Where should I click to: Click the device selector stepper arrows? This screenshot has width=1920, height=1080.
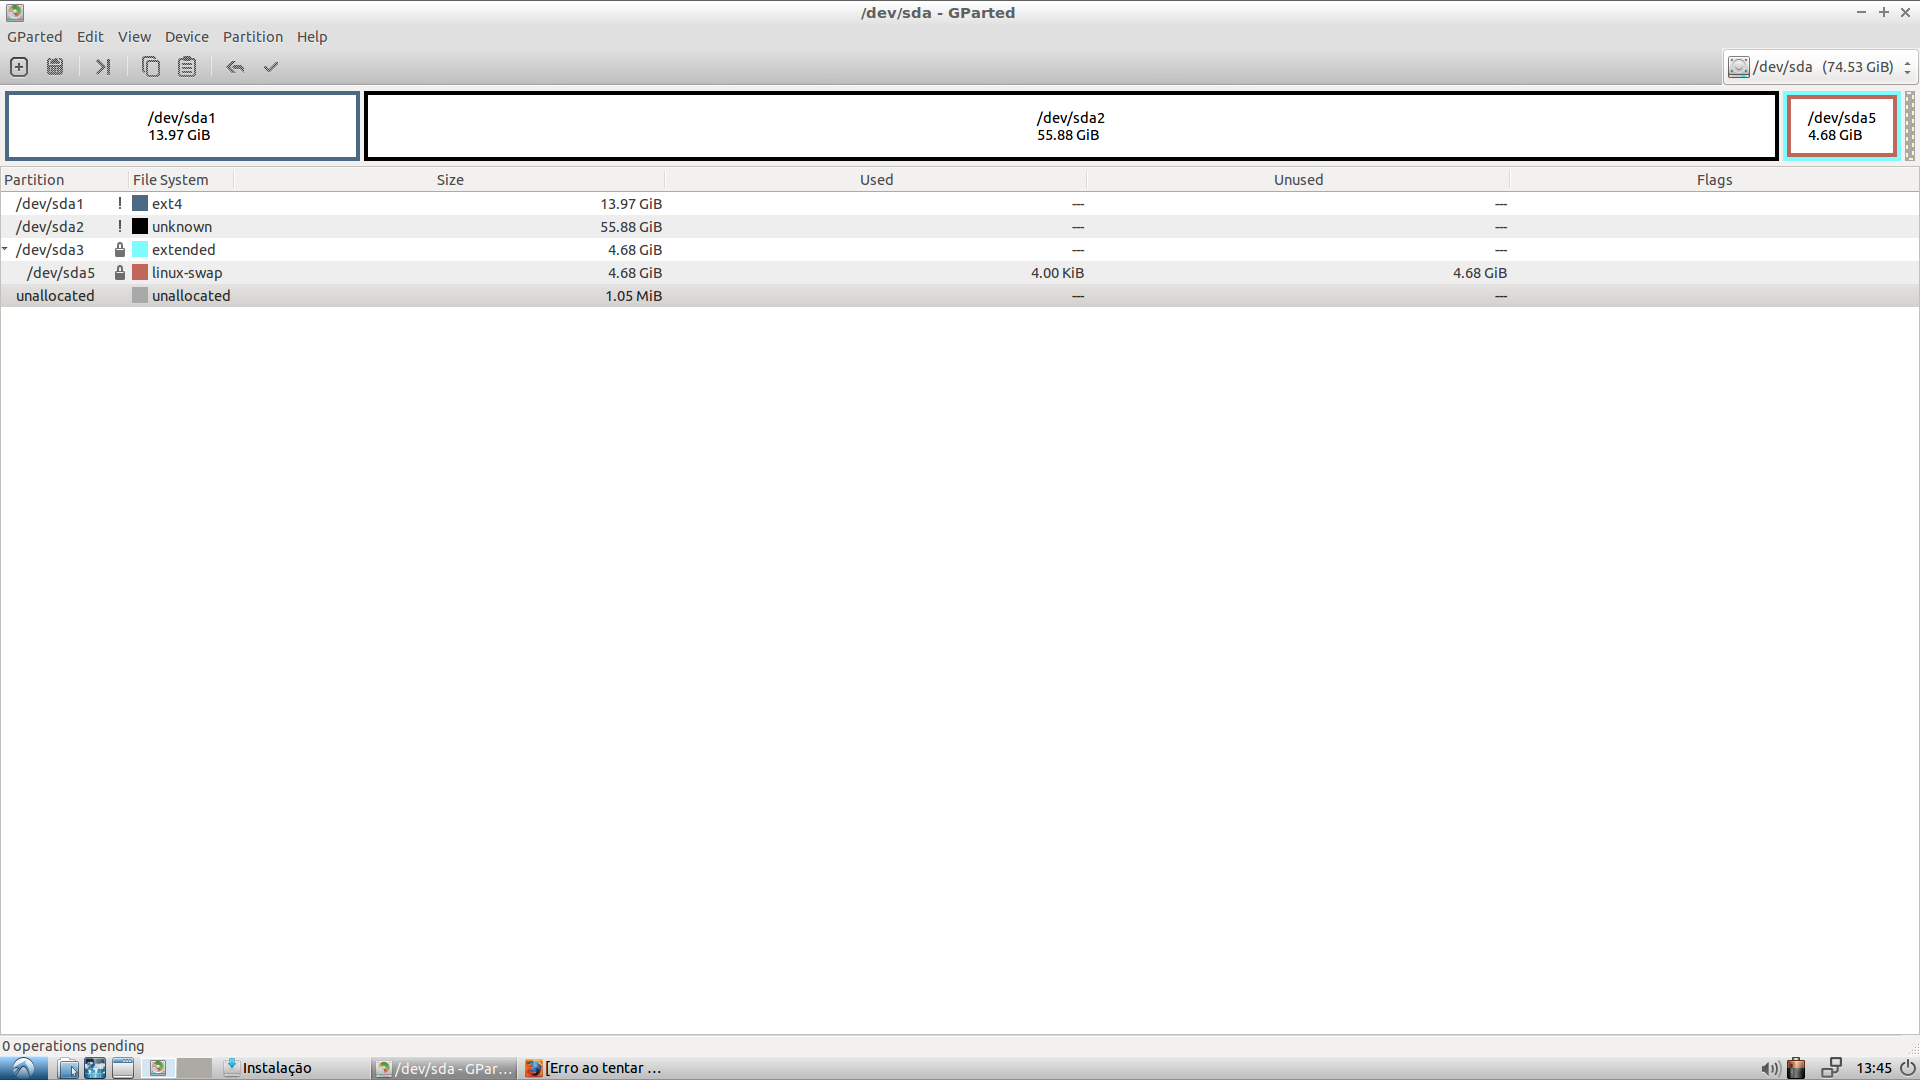[1907, 67]
